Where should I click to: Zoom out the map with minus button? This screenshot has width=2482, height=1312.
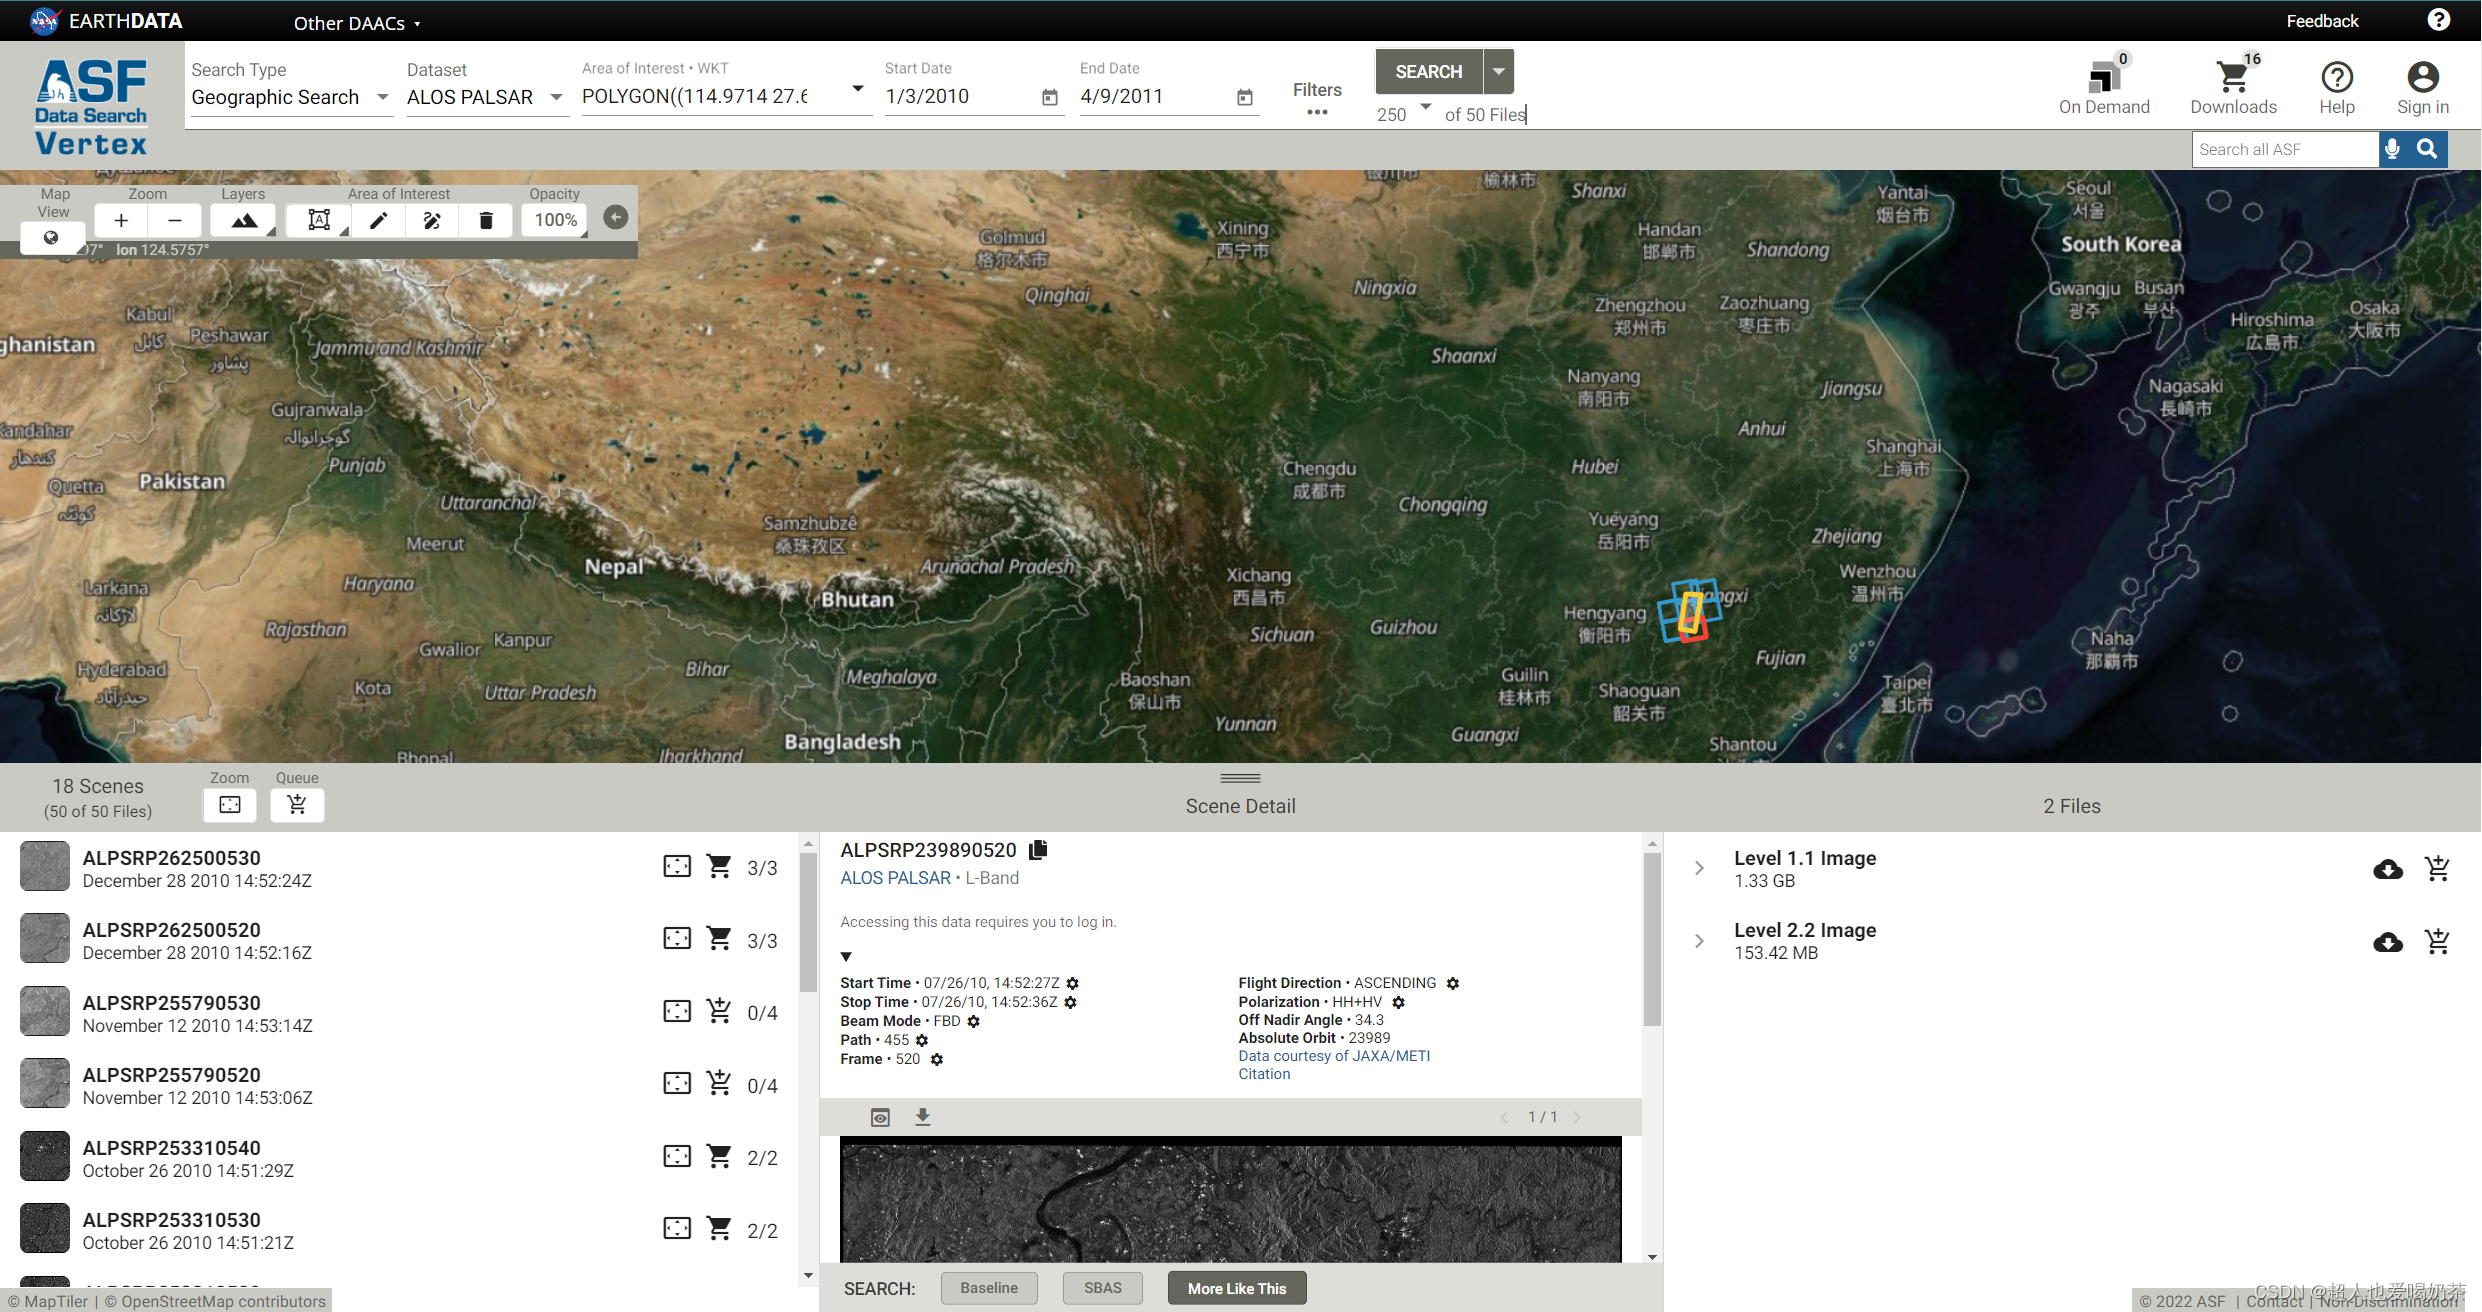click(175, 220)
